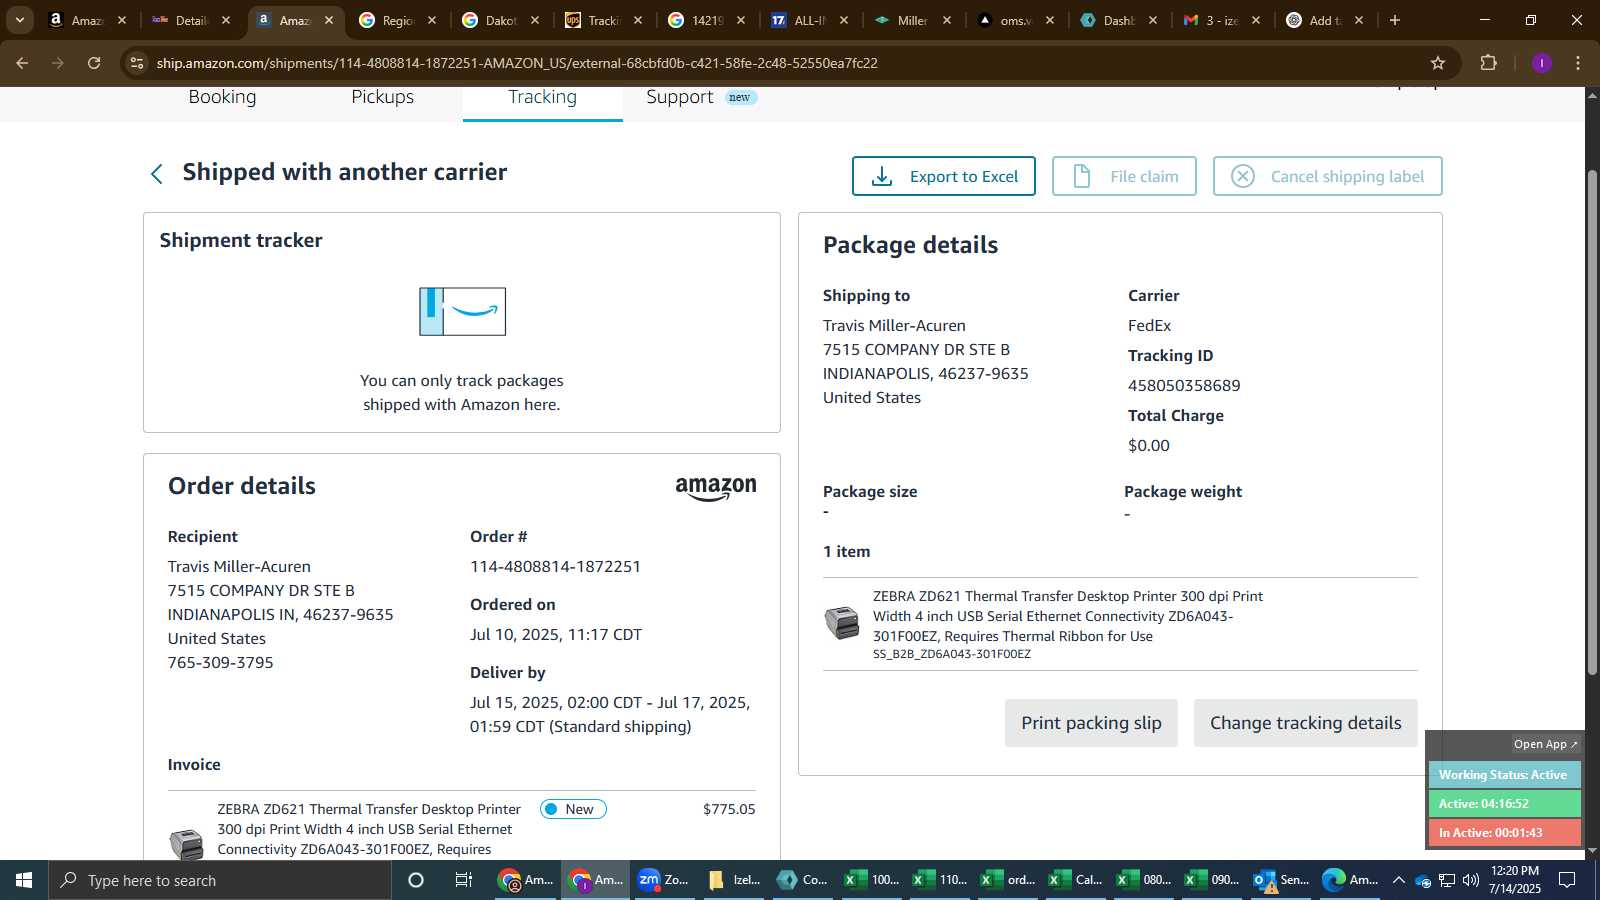
Task: Open the Zoom app in taskbar
Action: coord(664,880)
